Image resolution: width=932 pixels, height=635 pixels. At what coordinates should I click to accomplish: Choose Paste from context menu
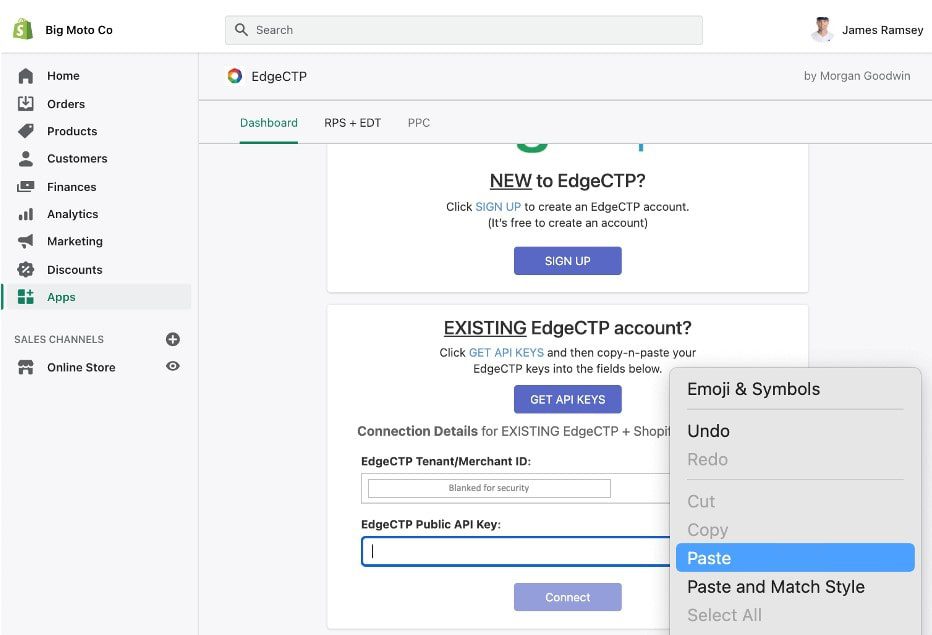tap(795, 558)
